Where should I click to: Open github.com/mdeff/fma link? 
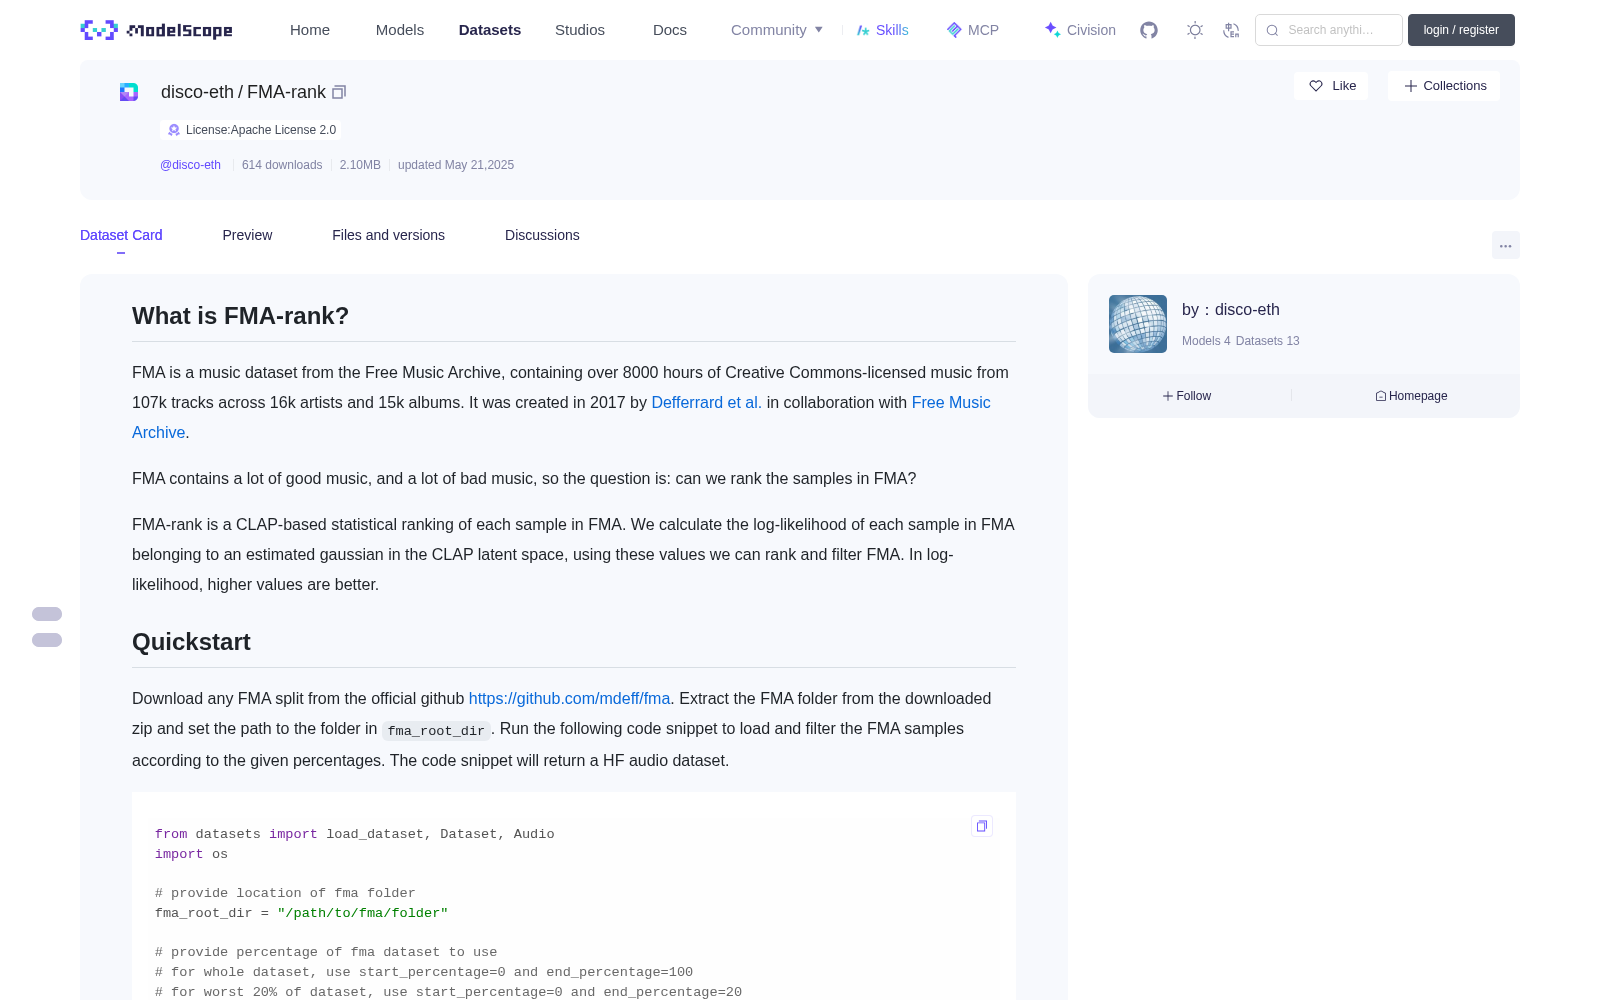point(569,698)
